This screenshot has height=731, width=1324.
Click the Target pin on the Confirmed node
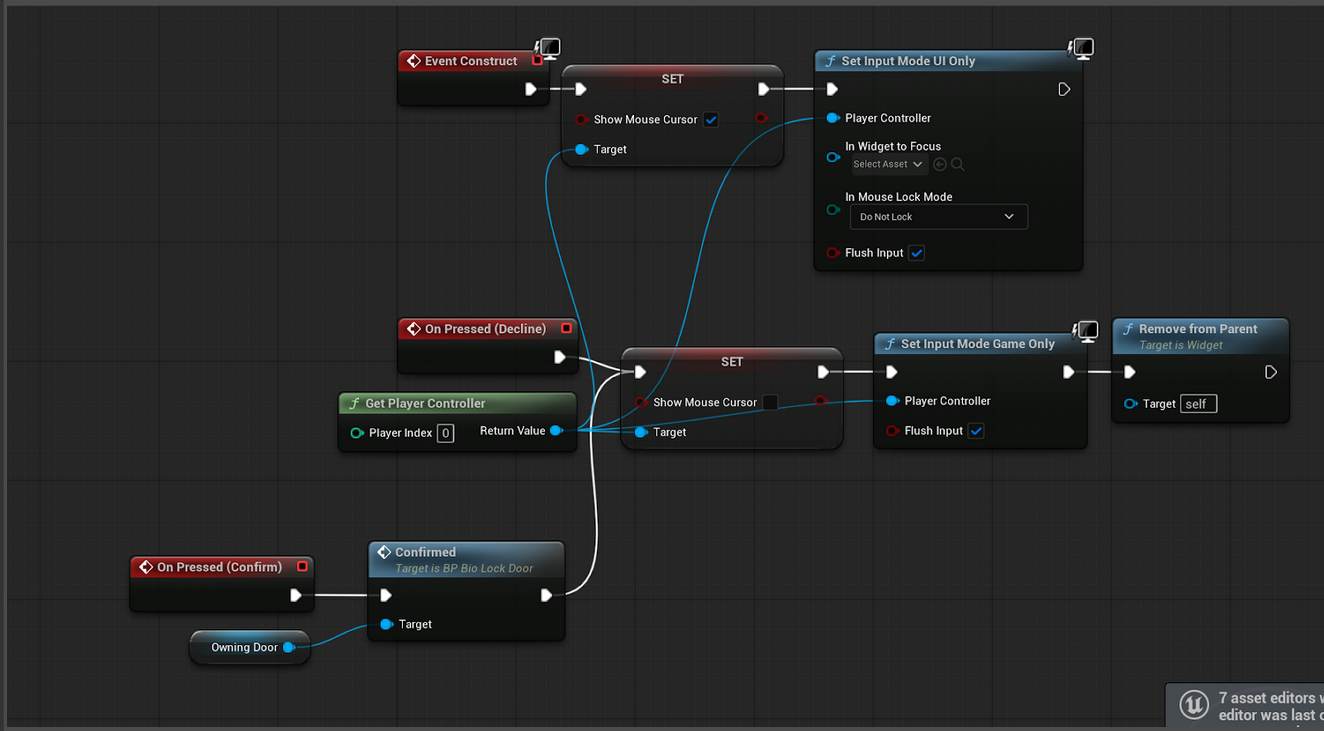click(387, 624)
